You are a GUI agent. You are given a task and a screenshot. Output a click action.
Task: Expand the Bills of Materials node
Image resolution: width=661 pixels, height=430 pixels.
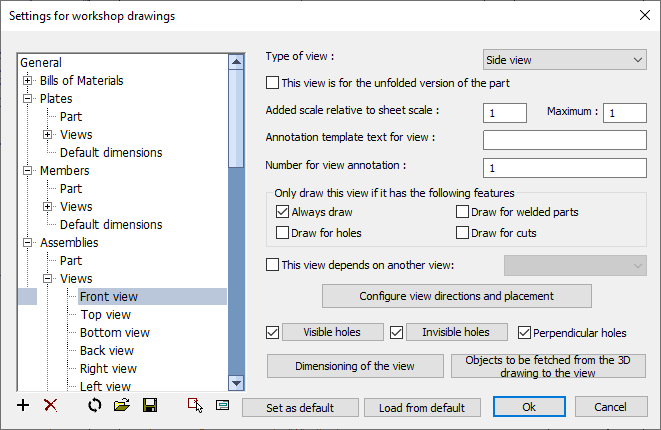coord(28,81)
